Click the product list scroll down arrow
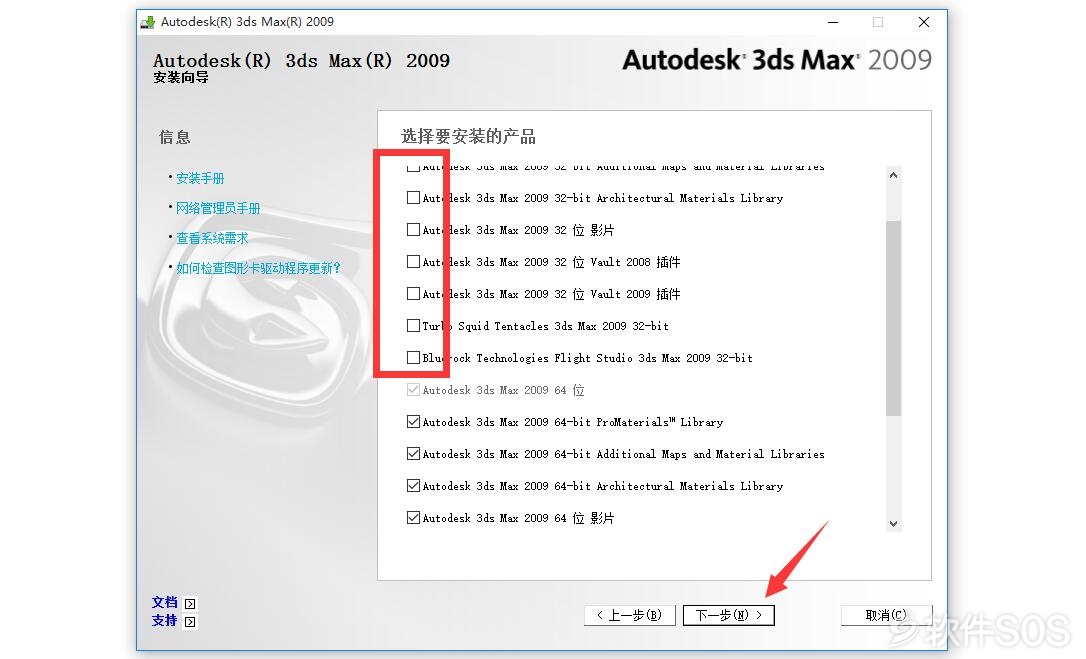The width and height of the screenshot is (1086, 659). pyautogui.click(x=893, y=524)
